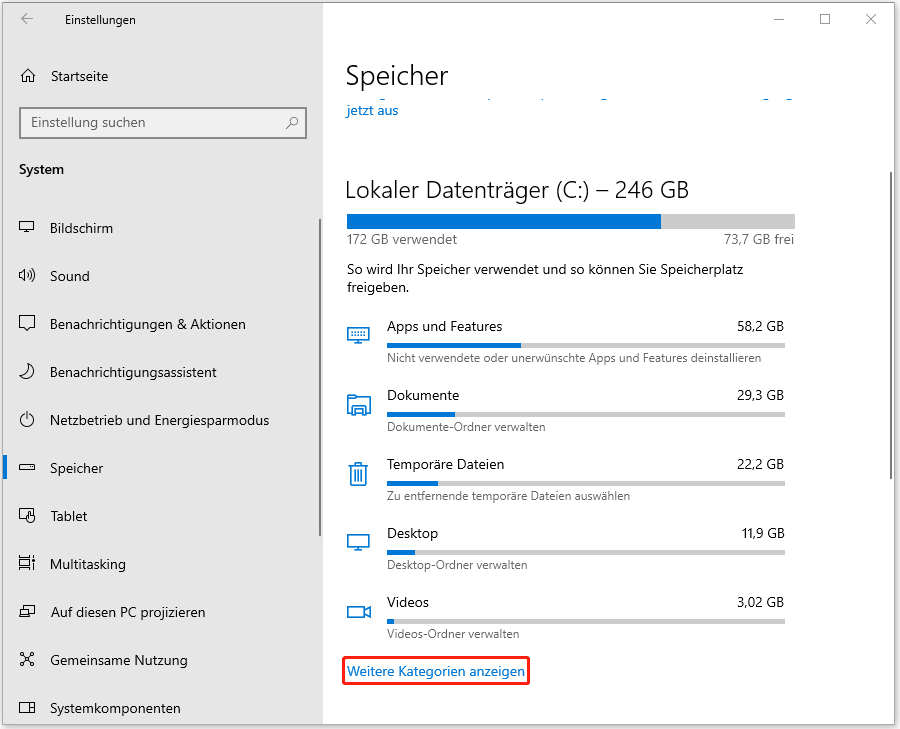Click the C: drive usage bar
The image size is (900, 729).
pos(571,222)
